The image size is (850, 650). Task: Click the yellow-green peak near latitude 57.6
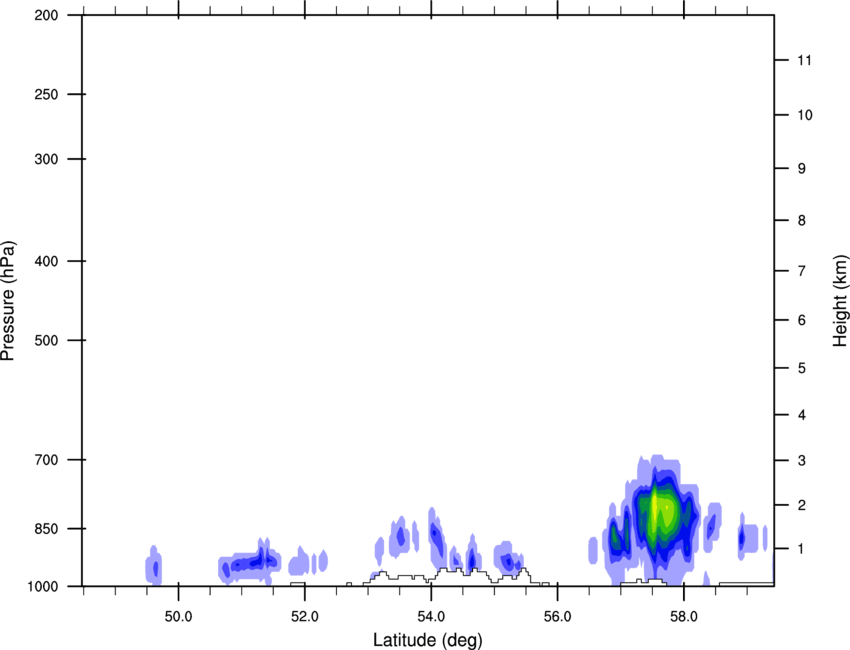(x=661, y=509)
